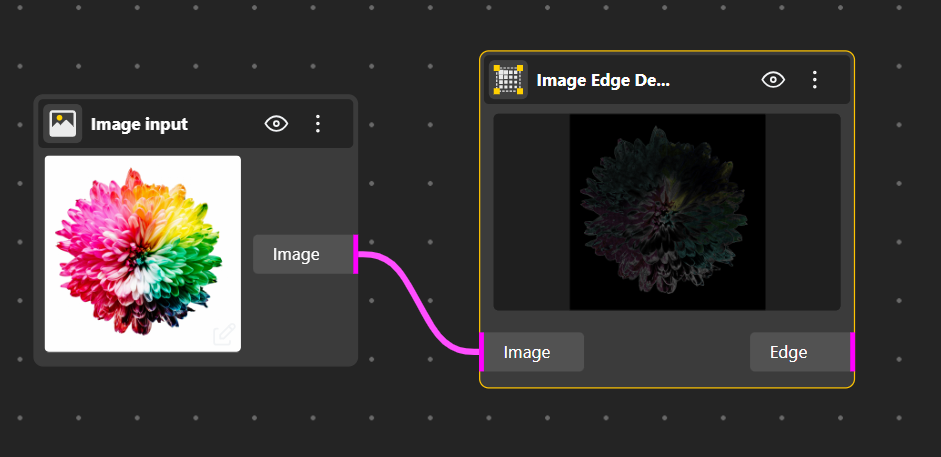The height and width of the screenshot is (457, 941).
Task: Open the three-dot menu on Image input node
Action: [318, 124]
